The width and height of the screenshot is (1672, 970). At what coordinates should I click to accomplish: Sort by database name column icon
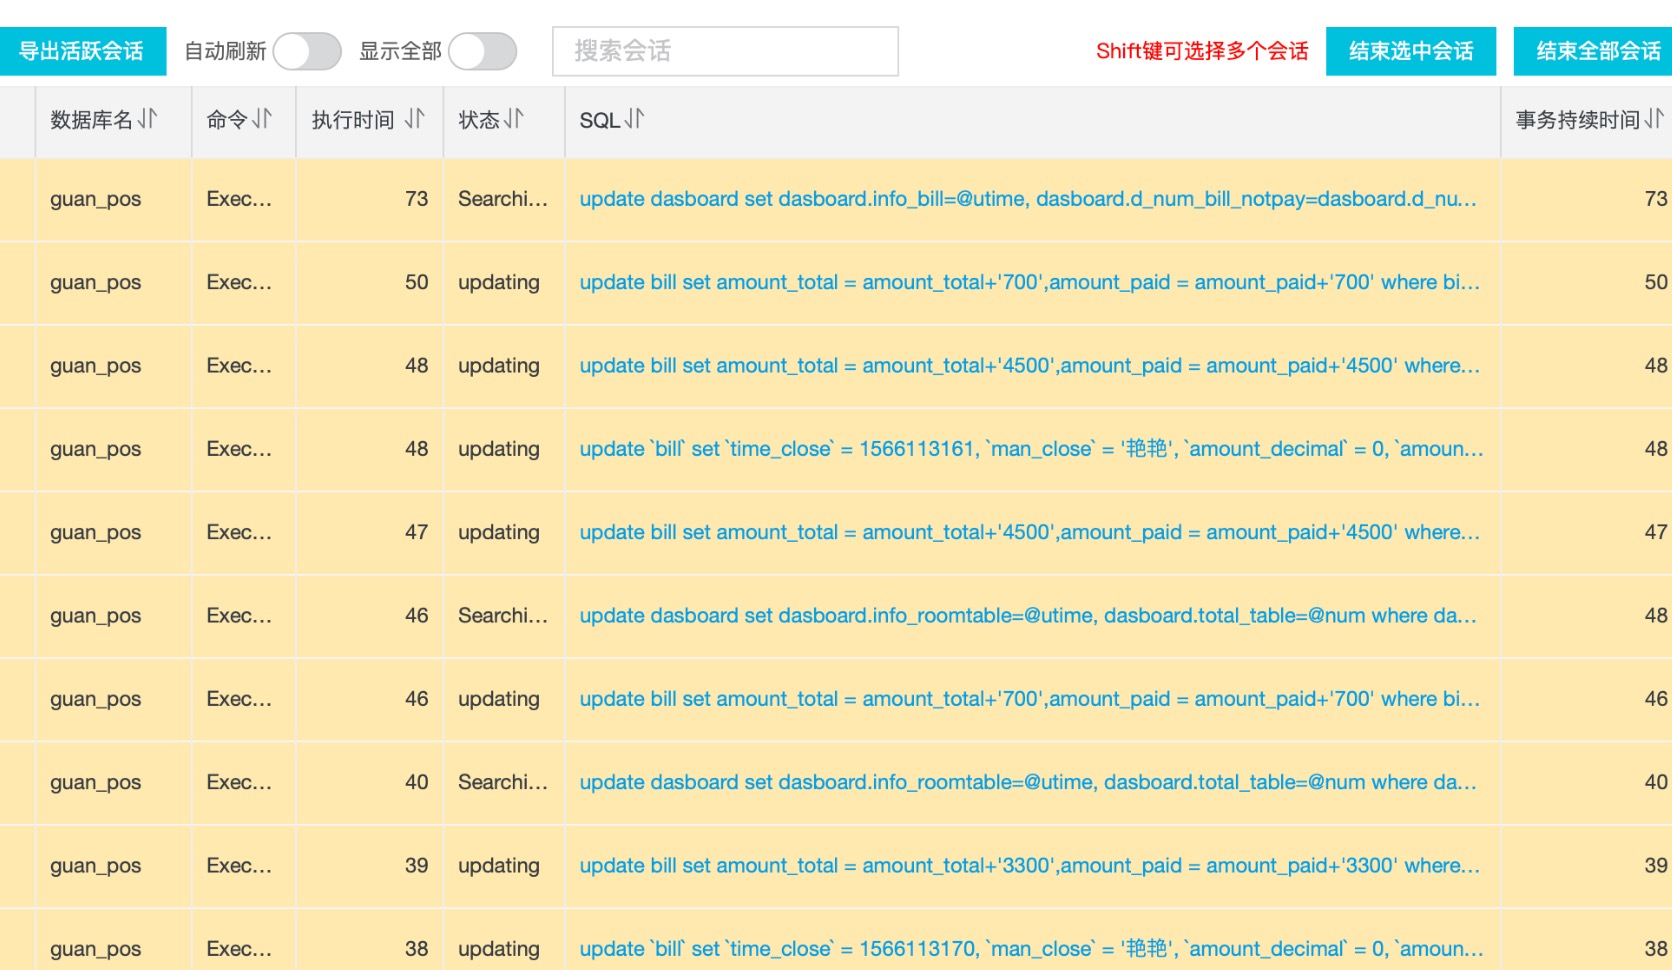click(148, 119)
